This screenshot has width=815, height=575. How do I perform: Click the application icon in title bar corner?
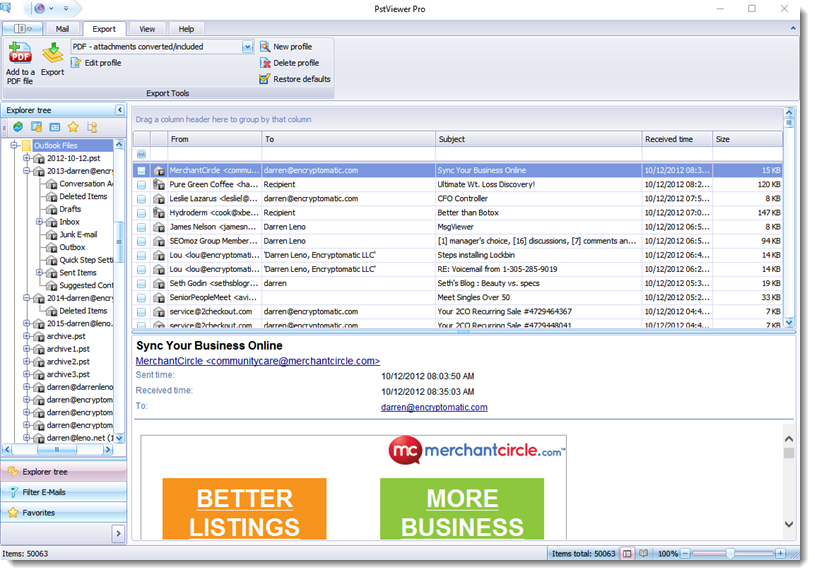tap(5, 8)
